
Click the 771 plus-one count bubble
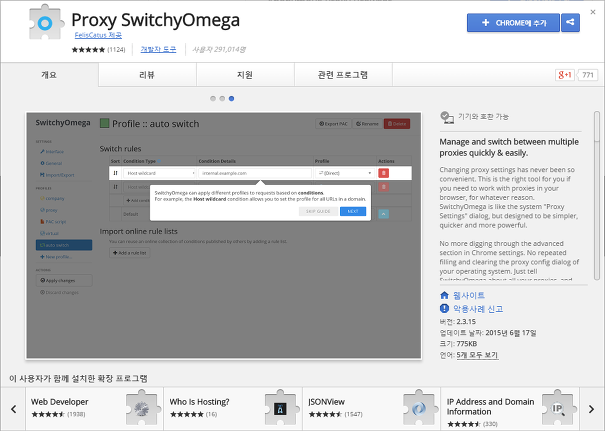point(587,75)
